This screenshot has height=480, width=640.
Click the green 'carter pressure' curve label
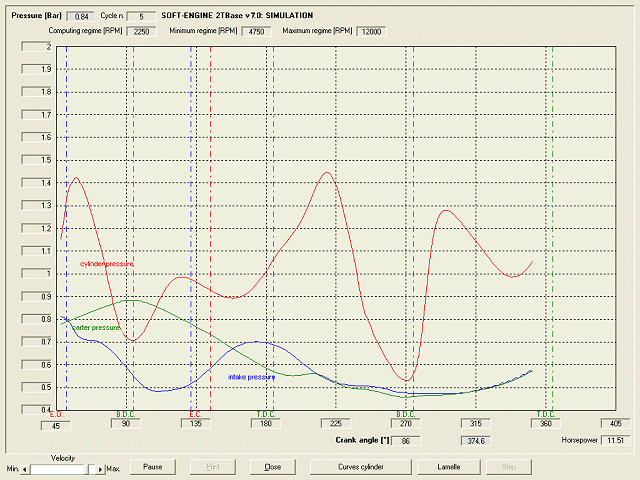pos(96,328)
